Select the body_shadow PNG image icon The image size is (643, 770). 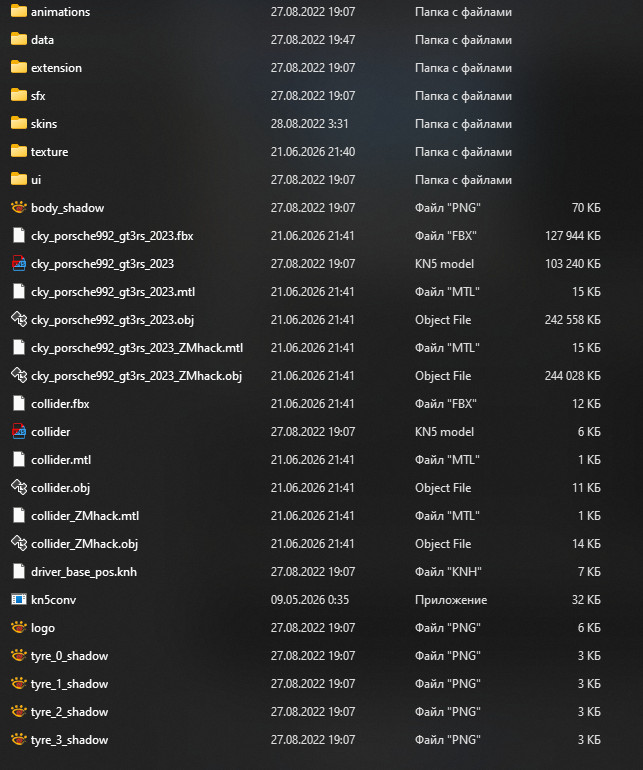19,207
